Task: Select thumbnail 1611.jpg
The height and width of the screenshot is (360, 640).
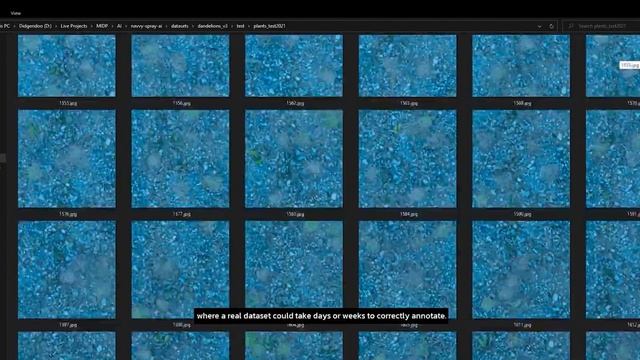Action: point(521,270)
